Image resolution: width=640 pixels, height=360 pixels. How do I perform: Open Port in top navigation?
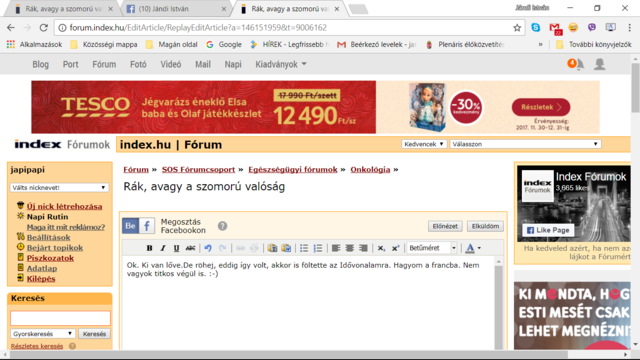click(70, 64)
